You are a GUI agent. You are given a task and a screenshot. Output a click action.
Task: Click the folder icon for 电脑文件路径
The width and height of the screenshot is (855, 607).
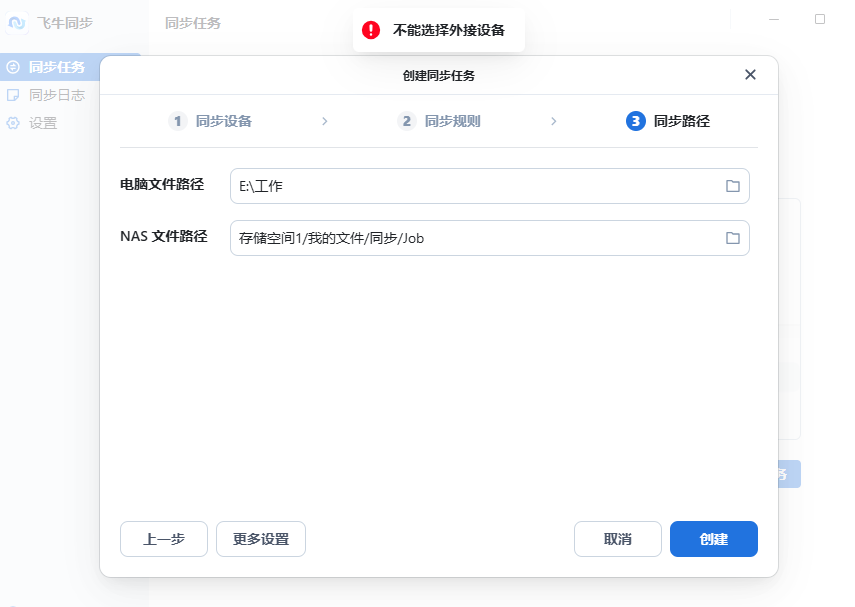coord(733,186)
